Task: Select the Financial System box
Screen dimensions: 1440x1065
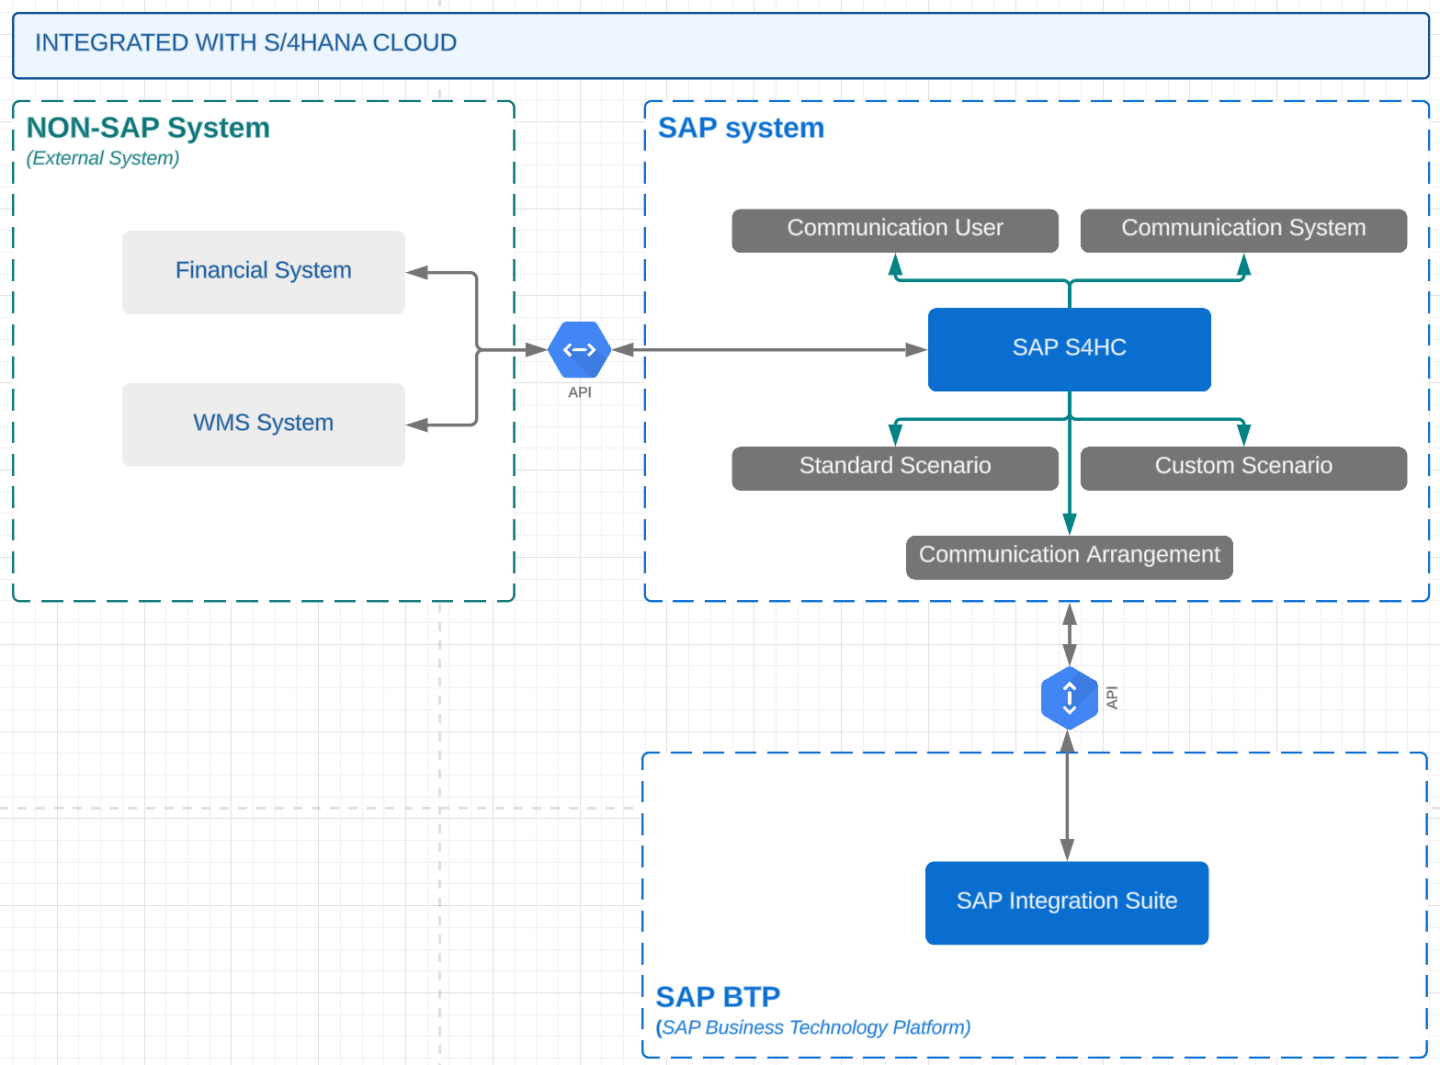Action: pos(264,272)
